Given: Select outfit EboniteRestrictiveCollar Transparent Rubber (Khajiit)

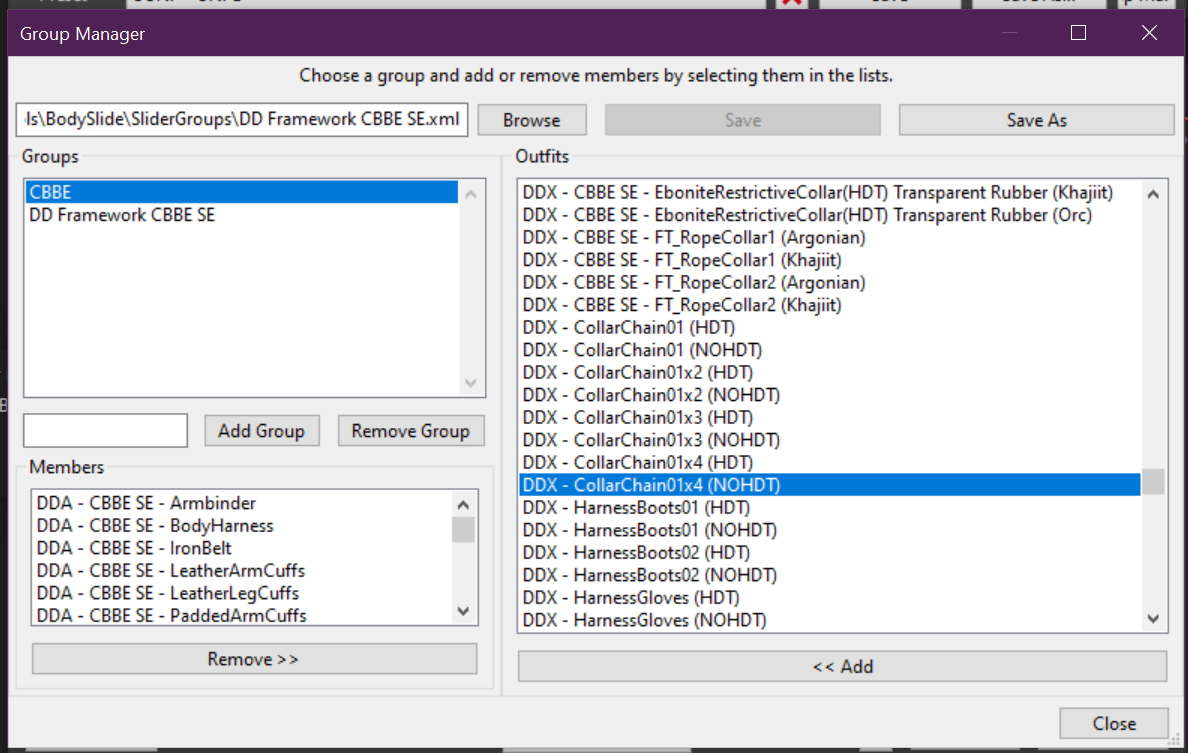Looking at the screenshot, I should click(x=830, y=192).
